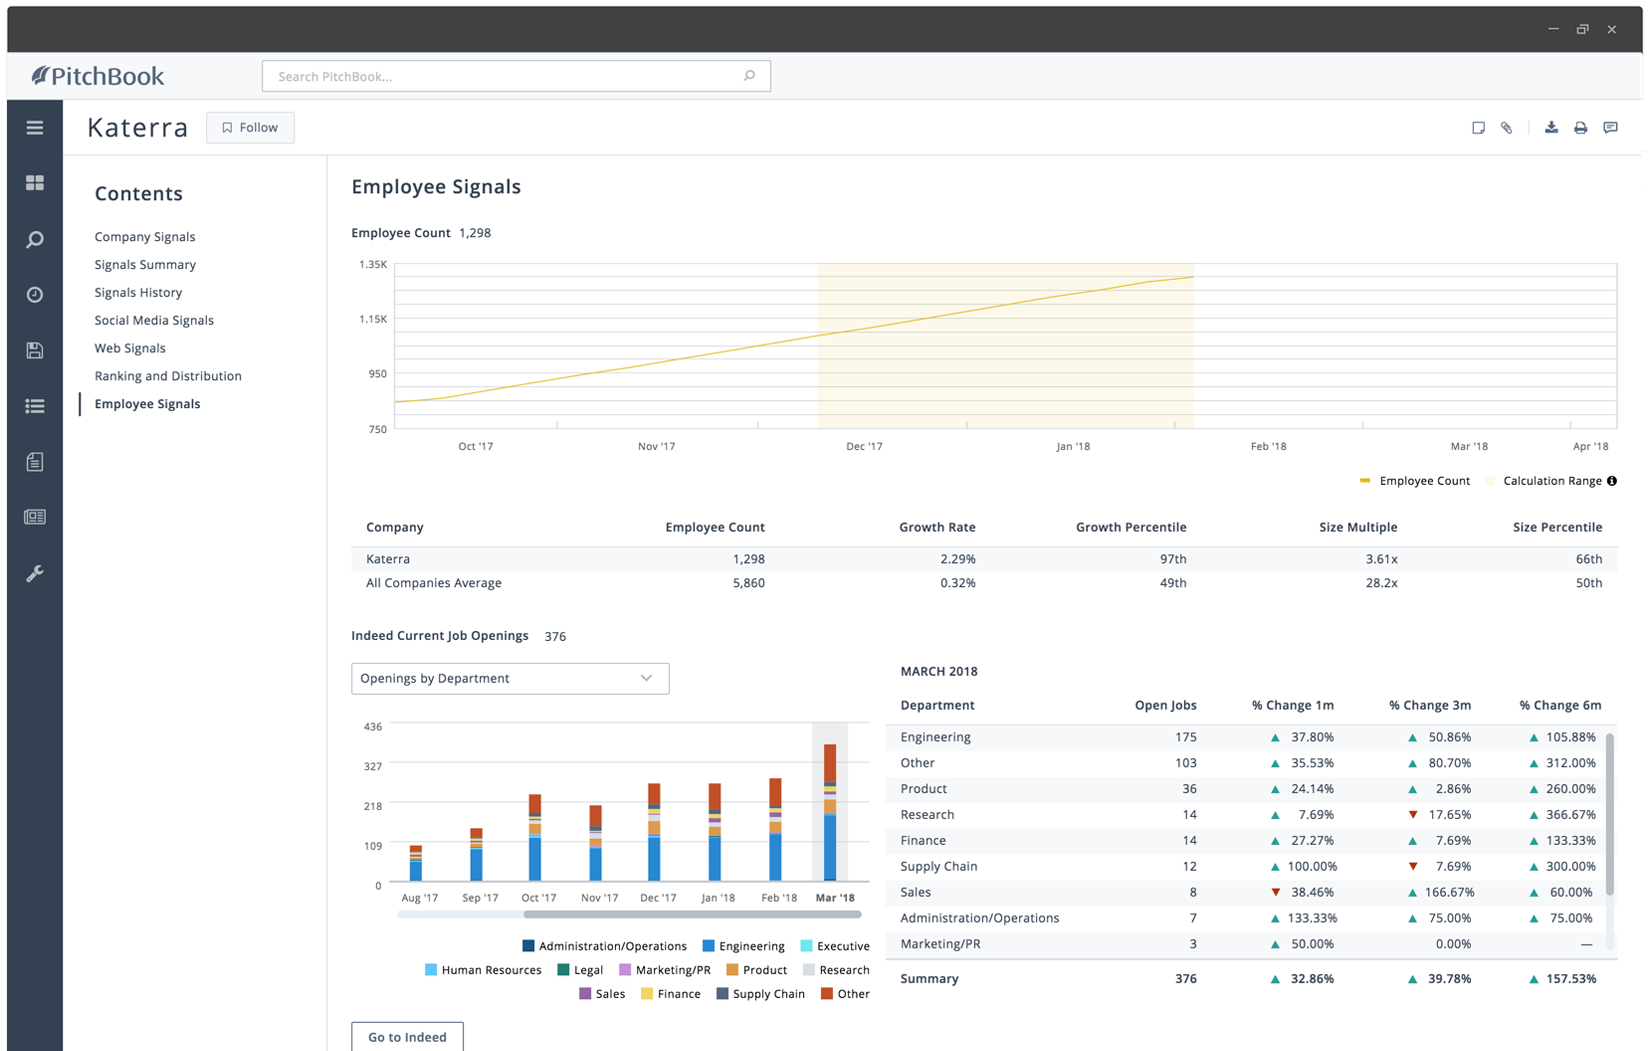The width and height of the screenshot is (1650, 1051).
Task: Go to Web Signals section
Action: (130, 349)
